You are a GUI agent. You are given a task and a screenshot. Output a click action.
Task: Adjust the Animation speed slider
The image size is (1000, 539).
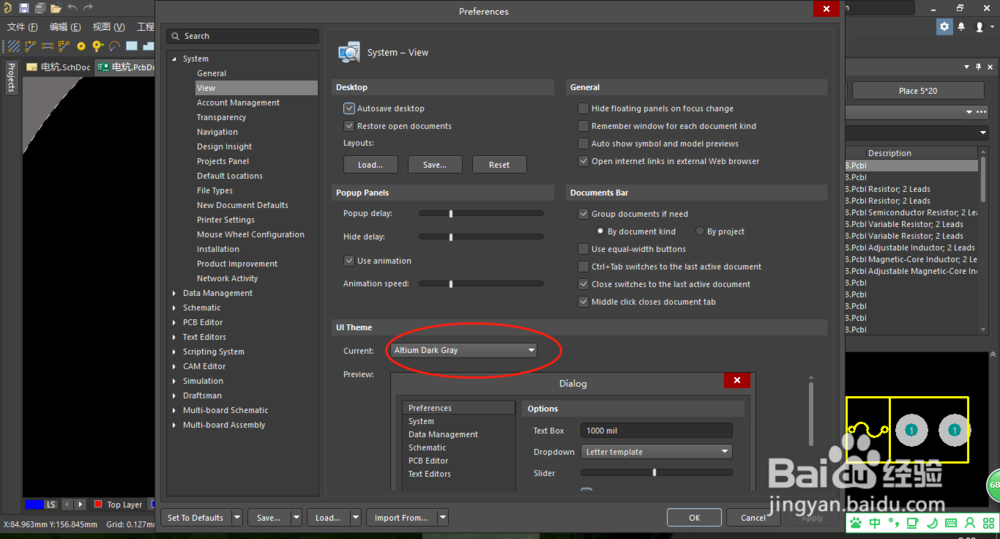tap(481, 284)
